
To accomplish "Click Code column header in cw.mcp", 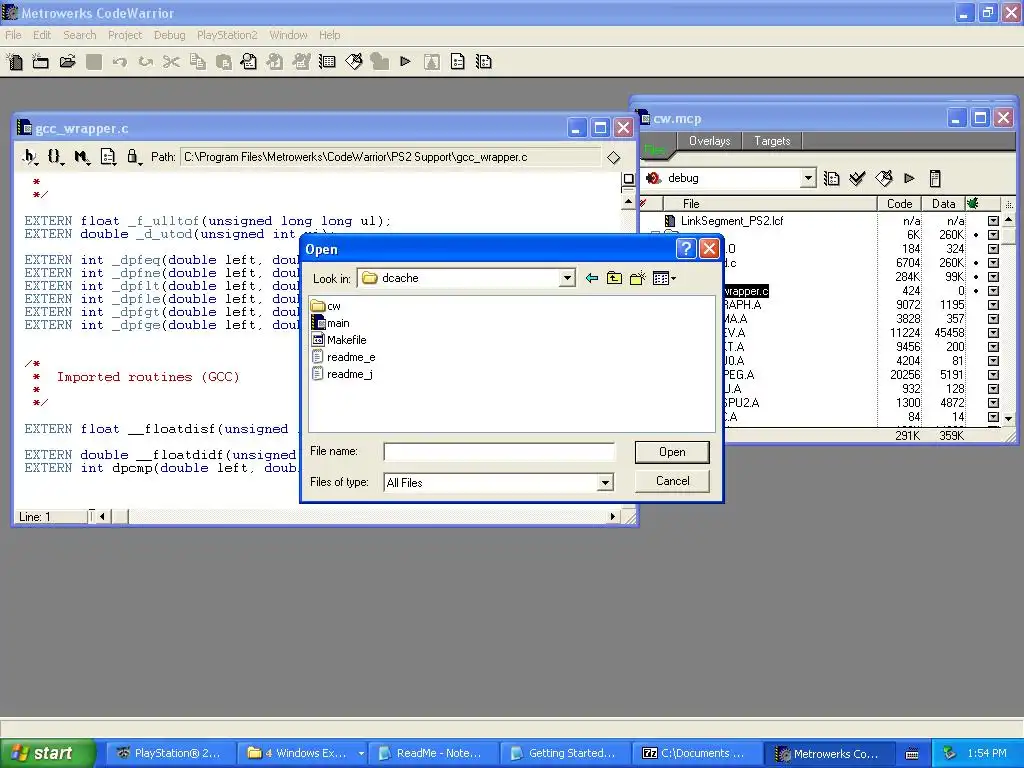I will coord(899,204).
